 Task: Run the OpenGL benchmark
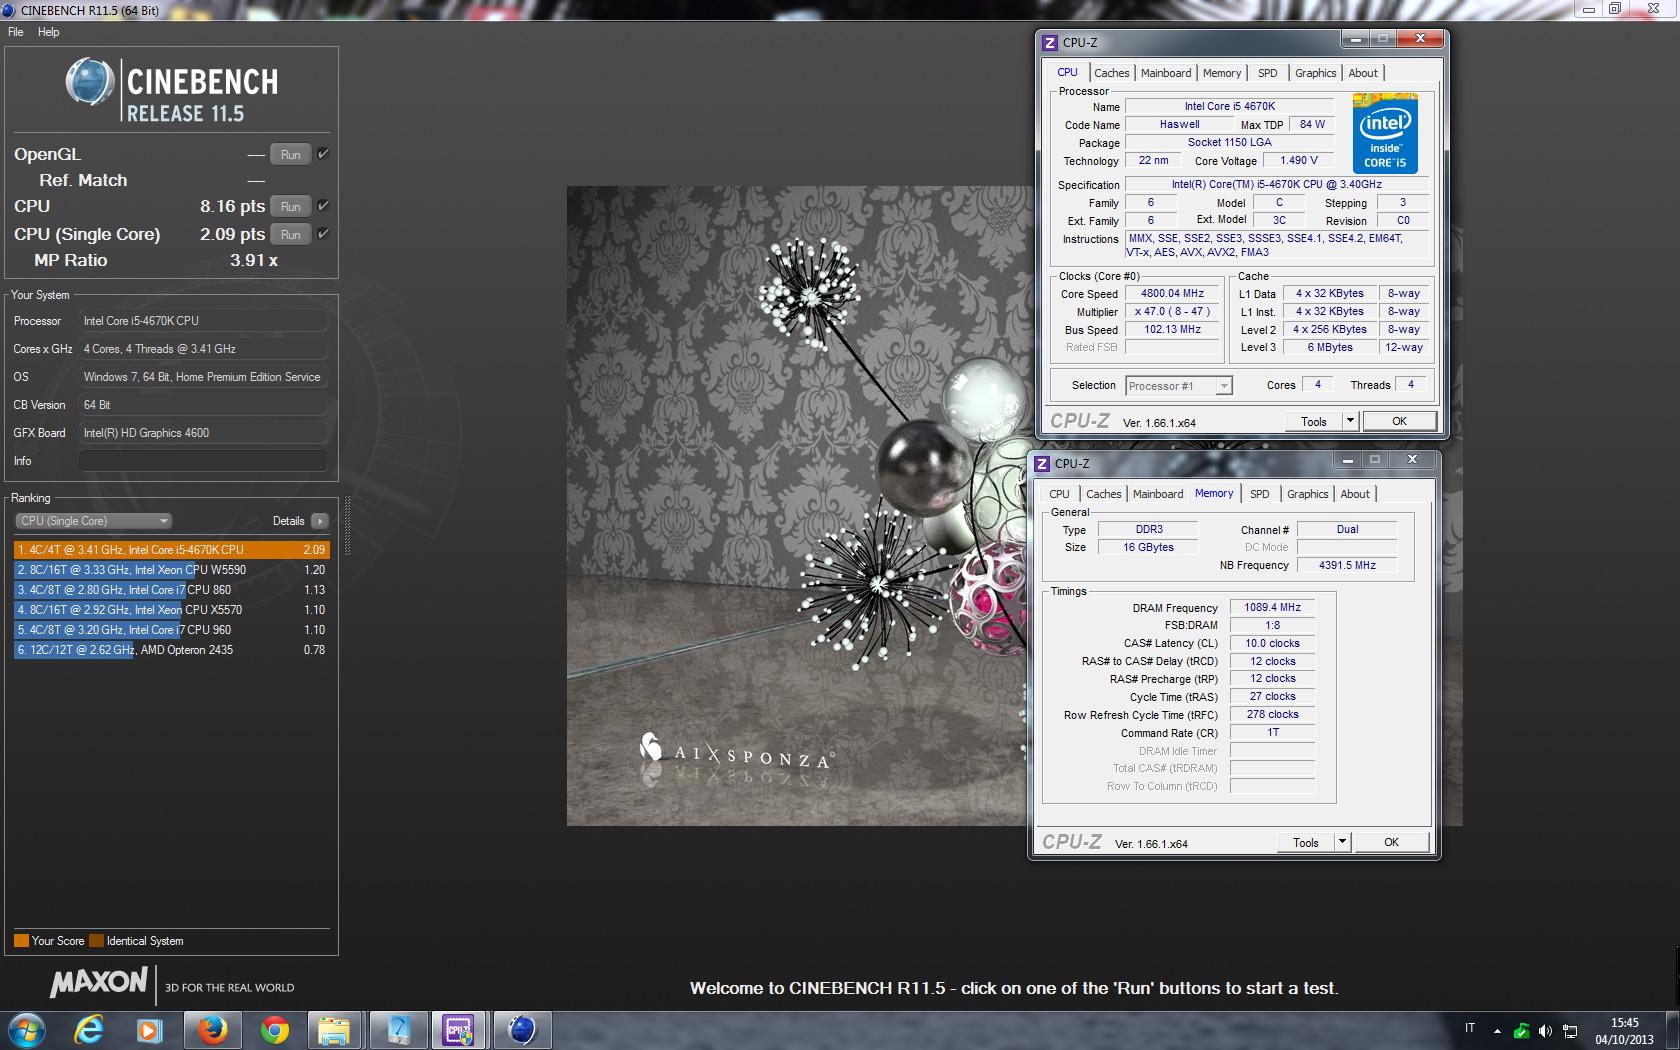point(290,155)
